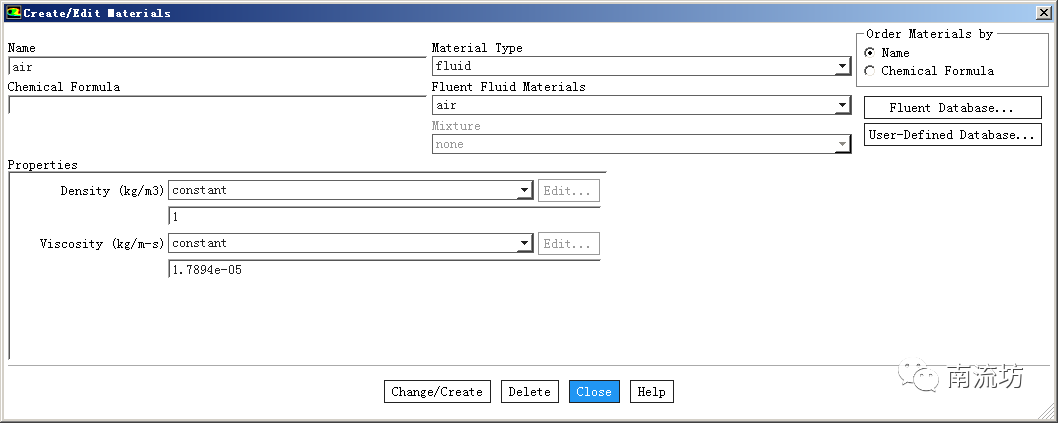Open Help for materials dialog
The width and height of the screenshot is (1058, 423).
pyautogui.click(x=652, y=392)
